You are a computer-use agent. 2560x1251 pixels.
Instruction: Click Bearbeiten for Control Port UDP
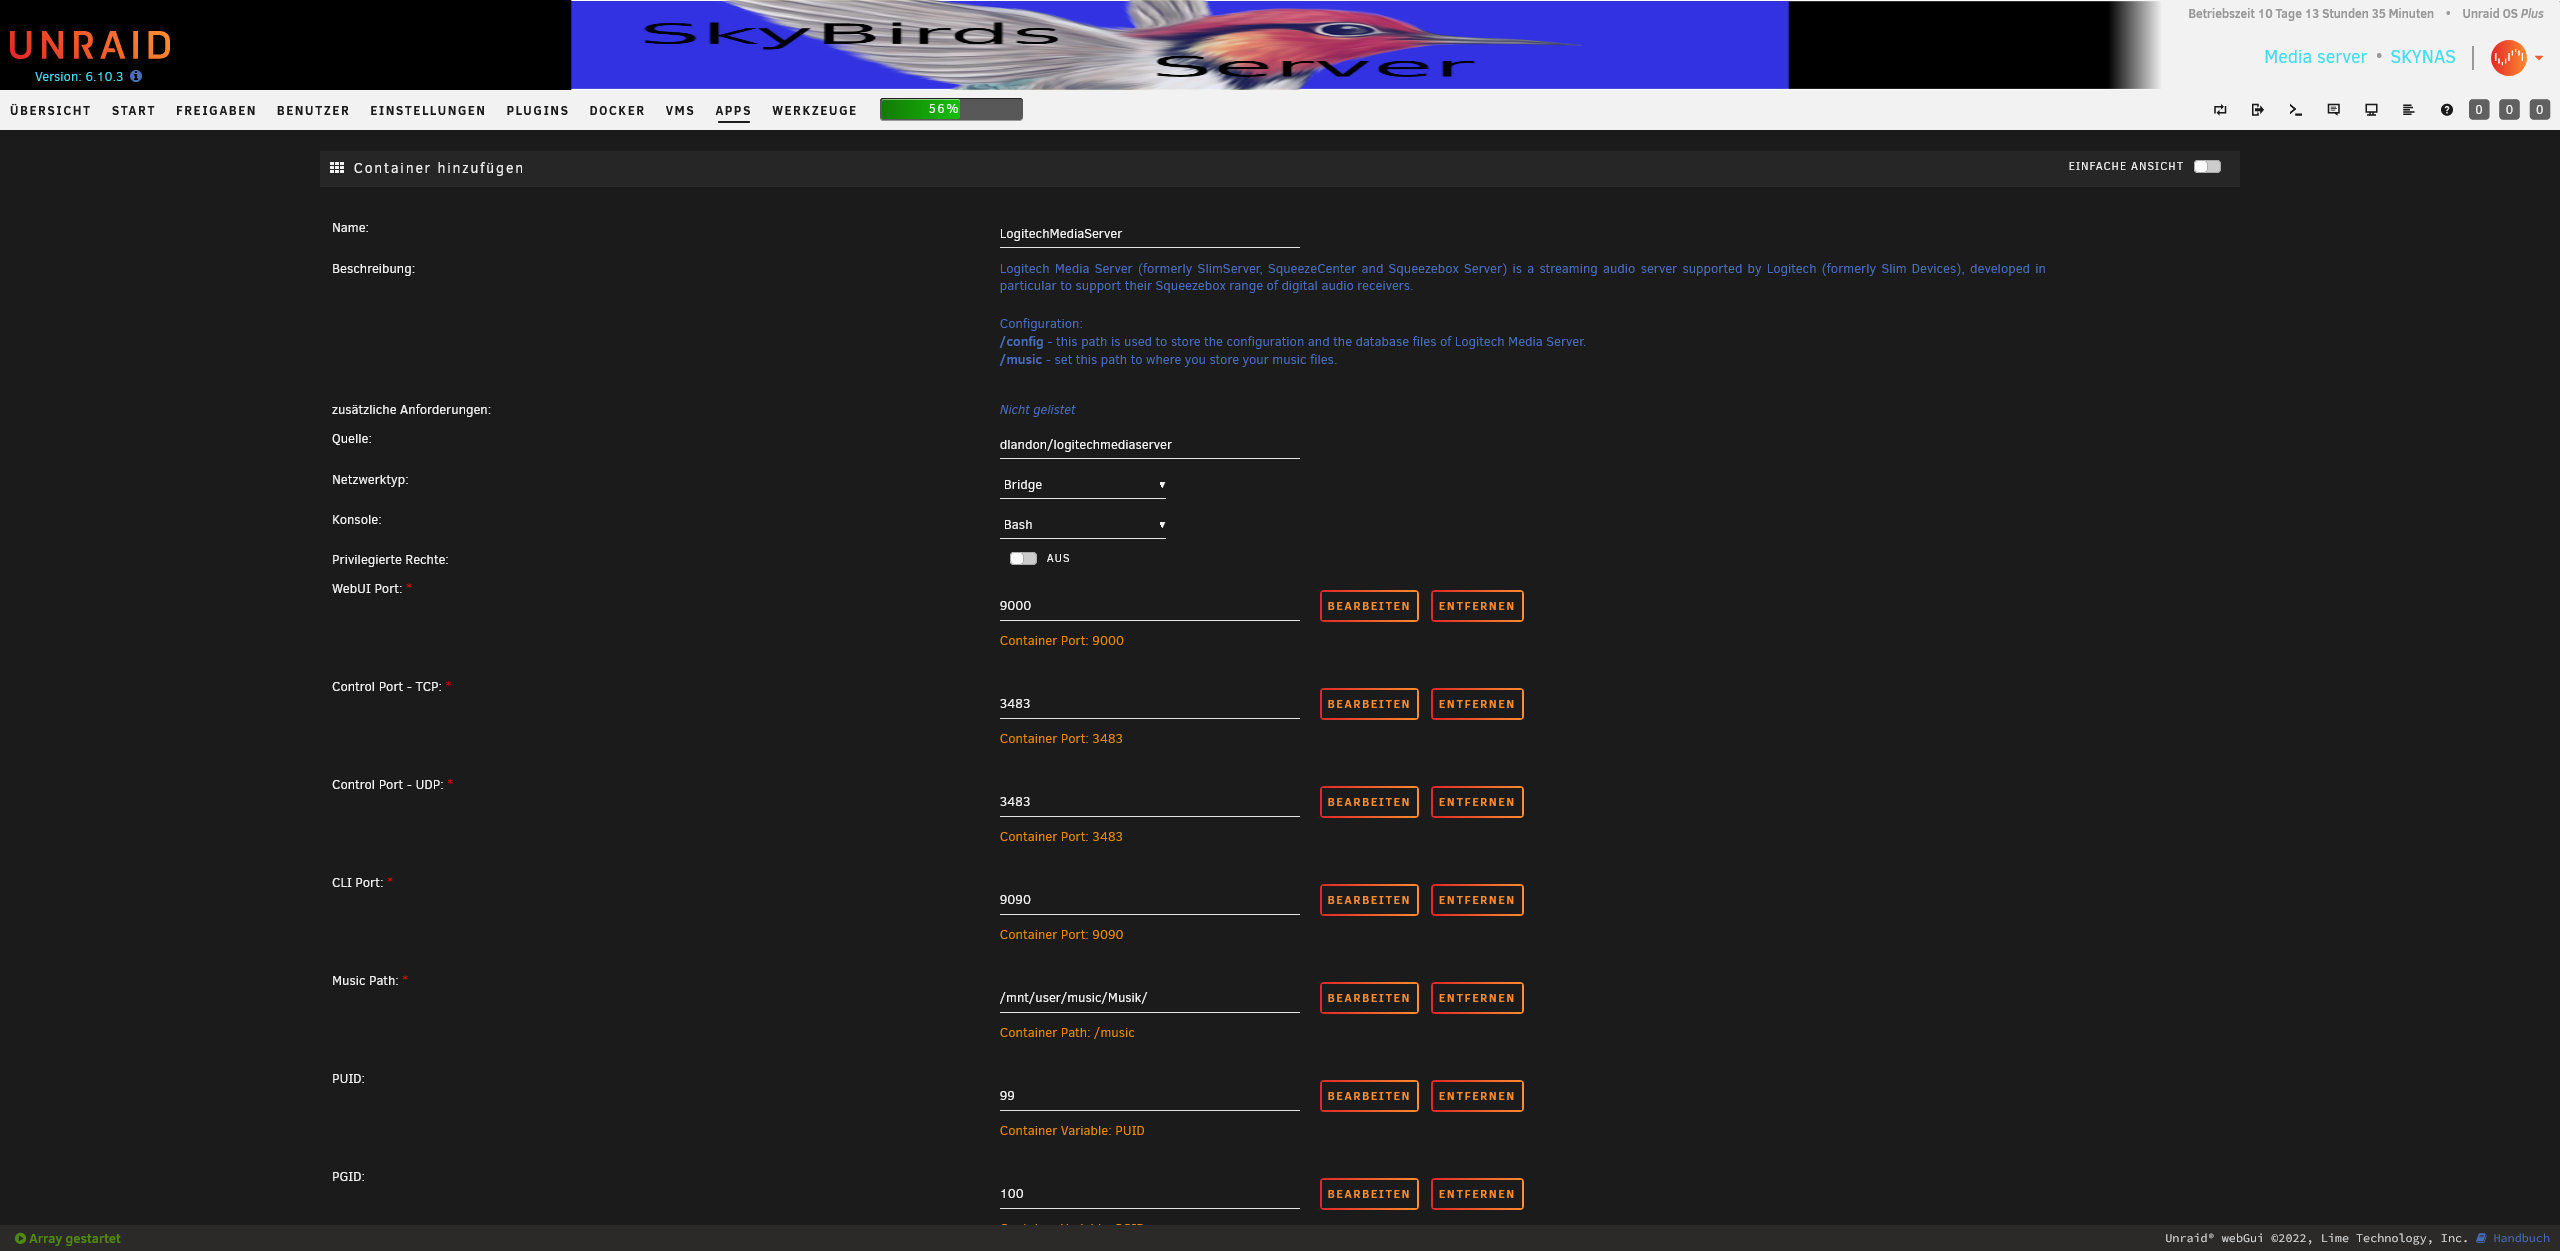1369,802
